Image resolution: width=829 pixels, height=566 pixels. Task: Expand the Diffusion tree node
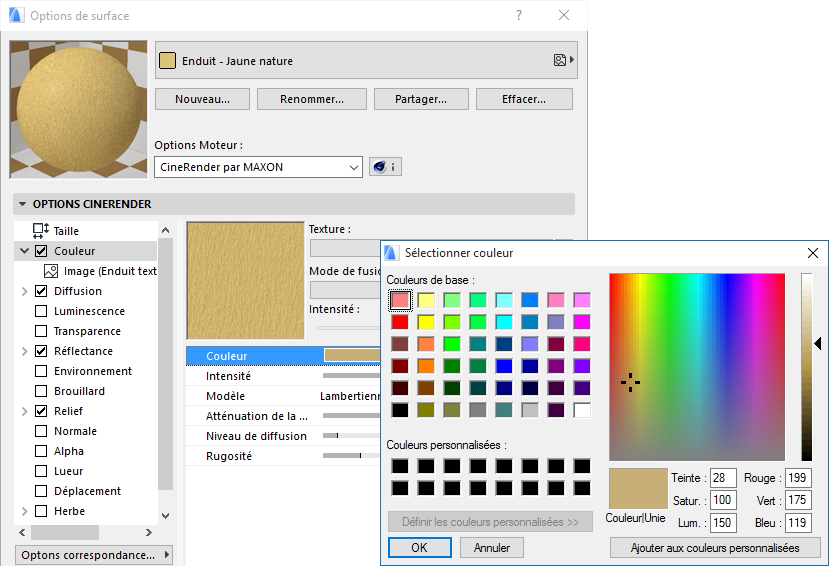(x=24, y=291)
